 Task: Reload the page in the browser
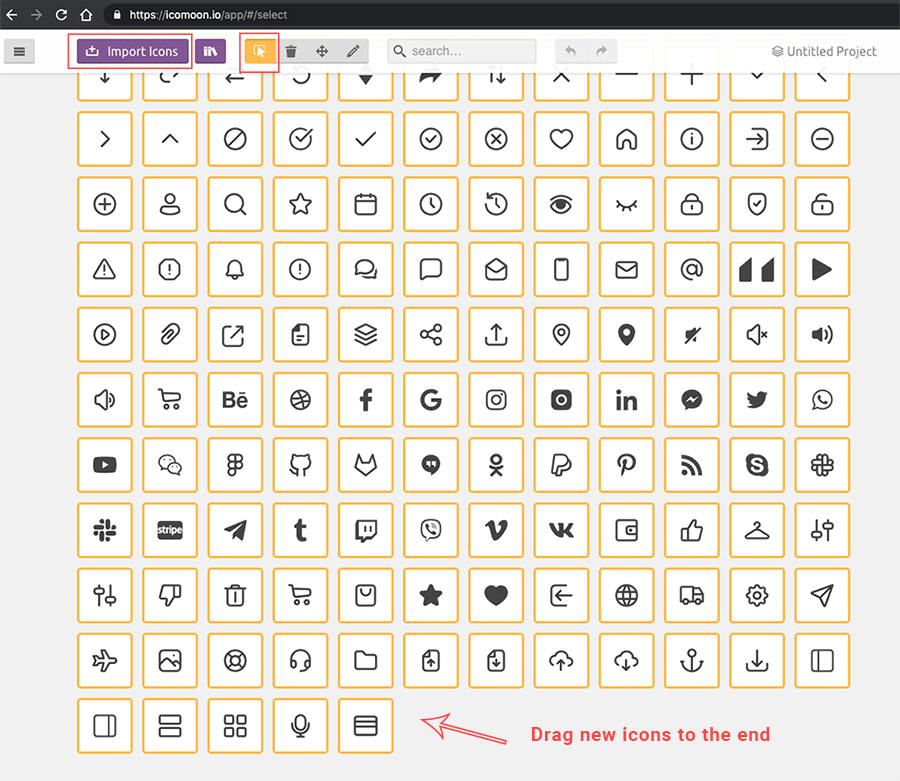[x=62, y=15]
